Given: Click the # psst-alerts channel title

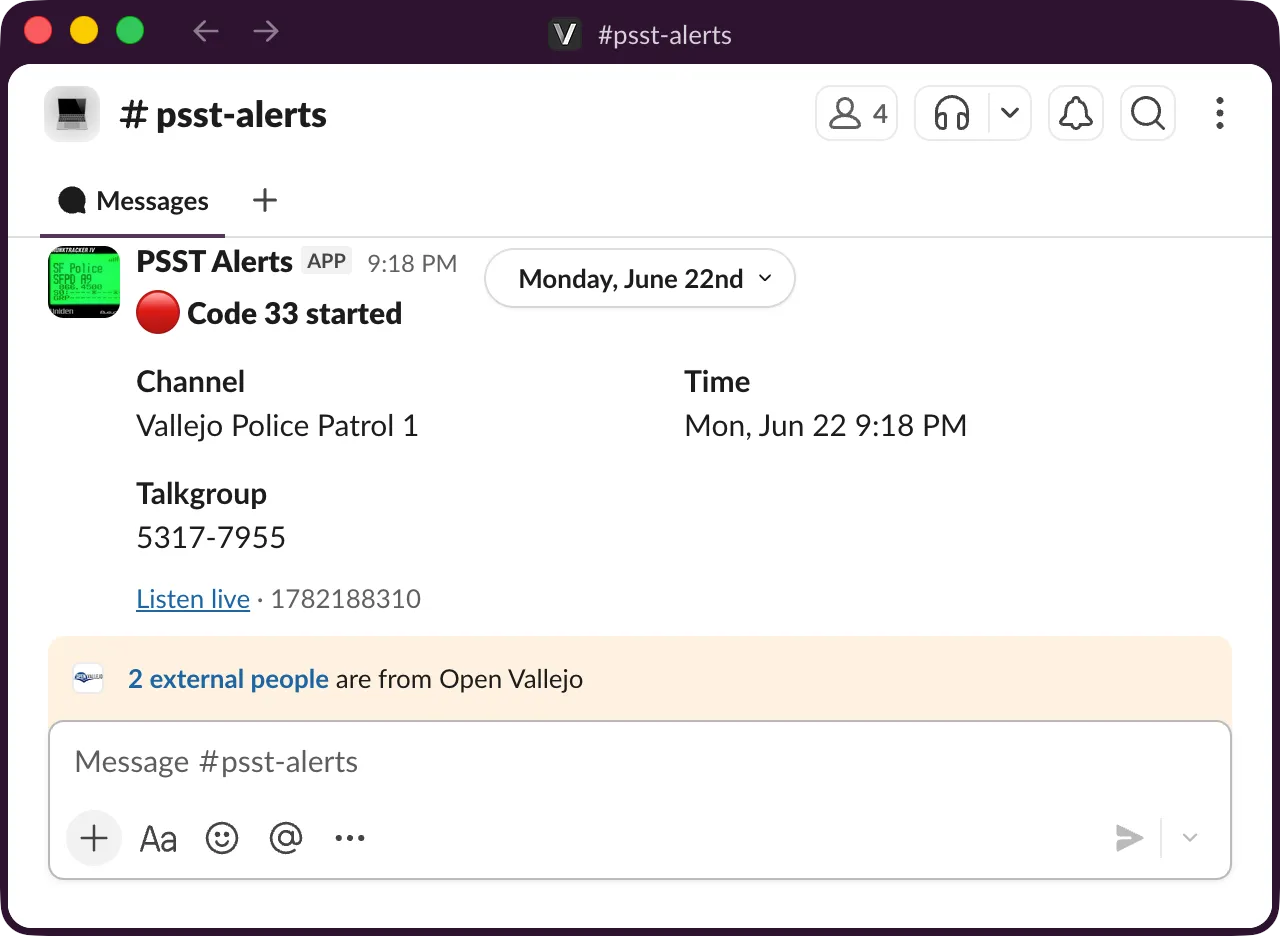Looking at the screenshot, I should tap(223, 115).
